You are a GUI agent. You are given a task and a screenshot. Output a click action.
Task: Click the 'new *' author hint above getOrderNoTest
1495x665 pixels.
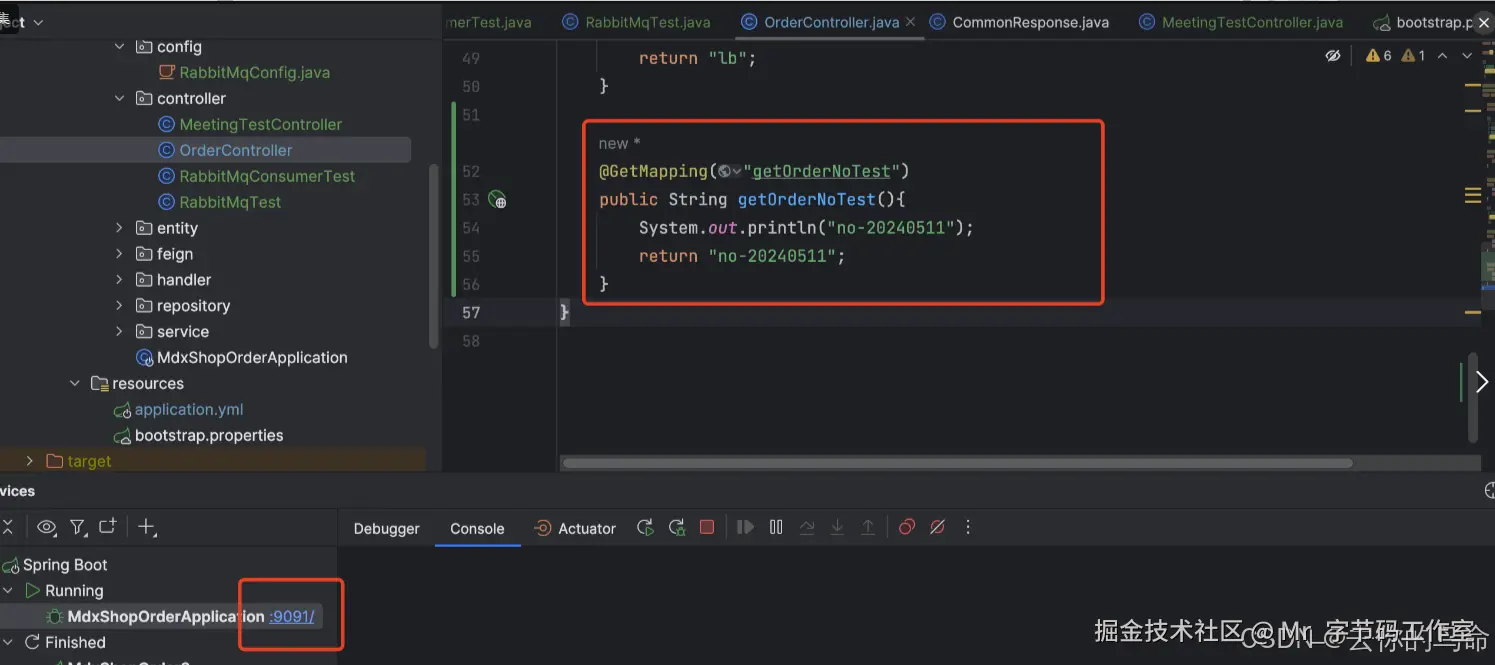click(x=619, y=143)
